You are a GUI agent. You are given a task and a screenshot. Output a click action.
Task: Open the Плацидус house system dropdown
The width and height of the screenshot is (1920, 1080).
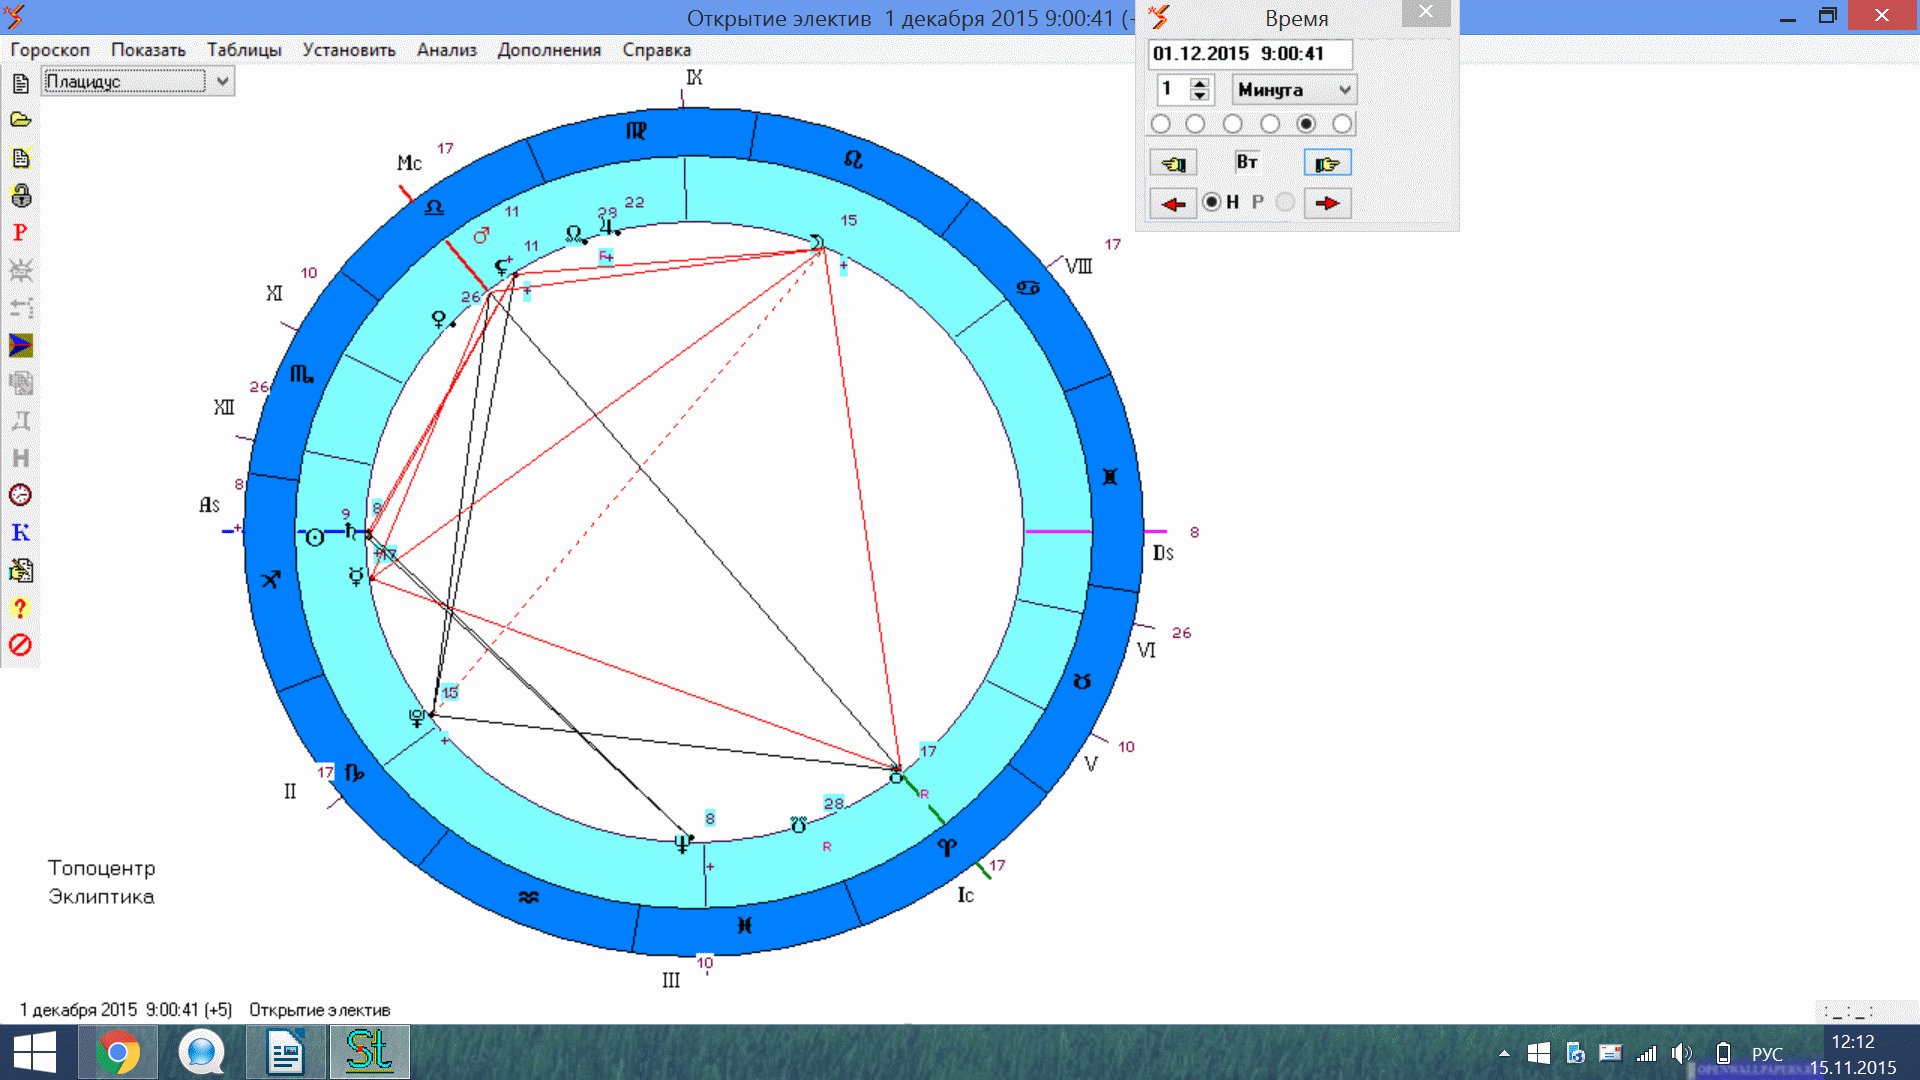click(x=223, y=81)
